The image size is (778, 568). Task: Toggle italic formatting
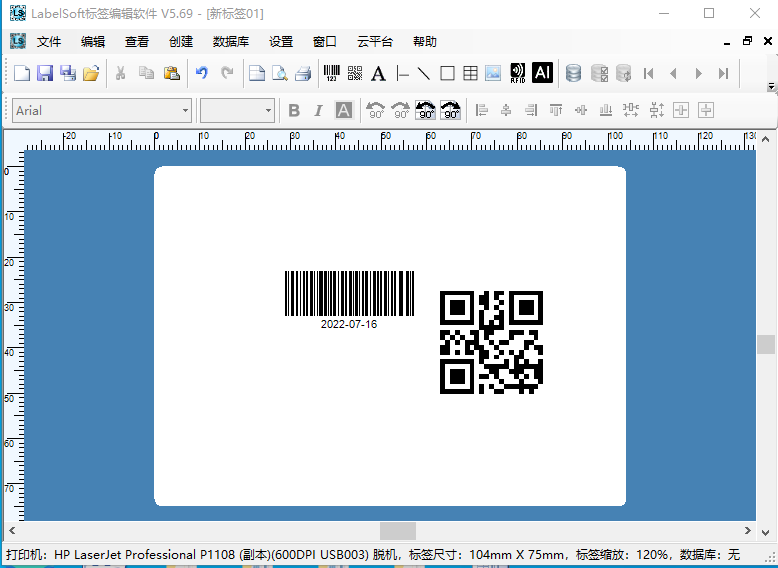[x=319, y=110]
